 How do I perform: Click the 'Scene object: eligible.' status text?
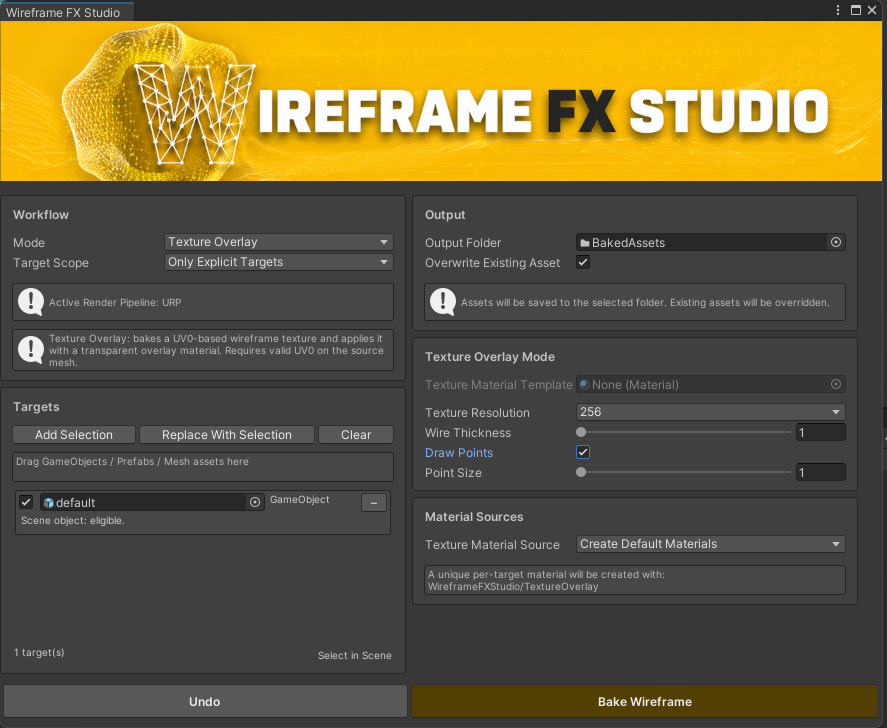(x=73, y=520)
